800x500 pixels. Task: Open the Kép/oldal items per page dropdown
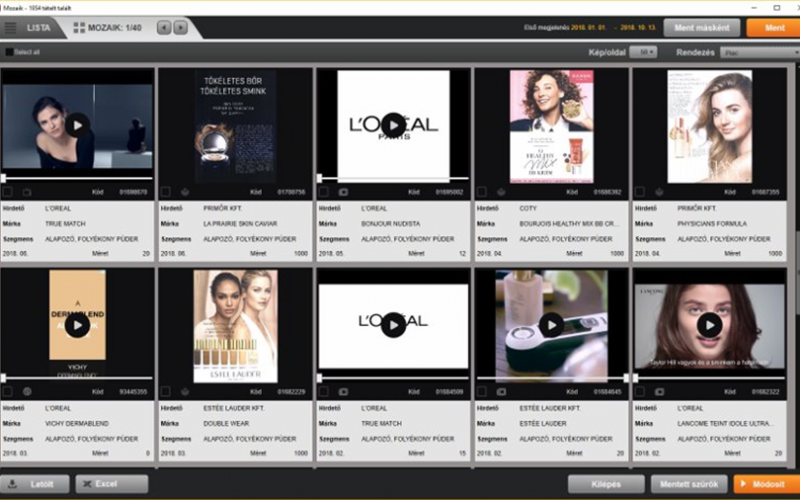click(643, 52)
